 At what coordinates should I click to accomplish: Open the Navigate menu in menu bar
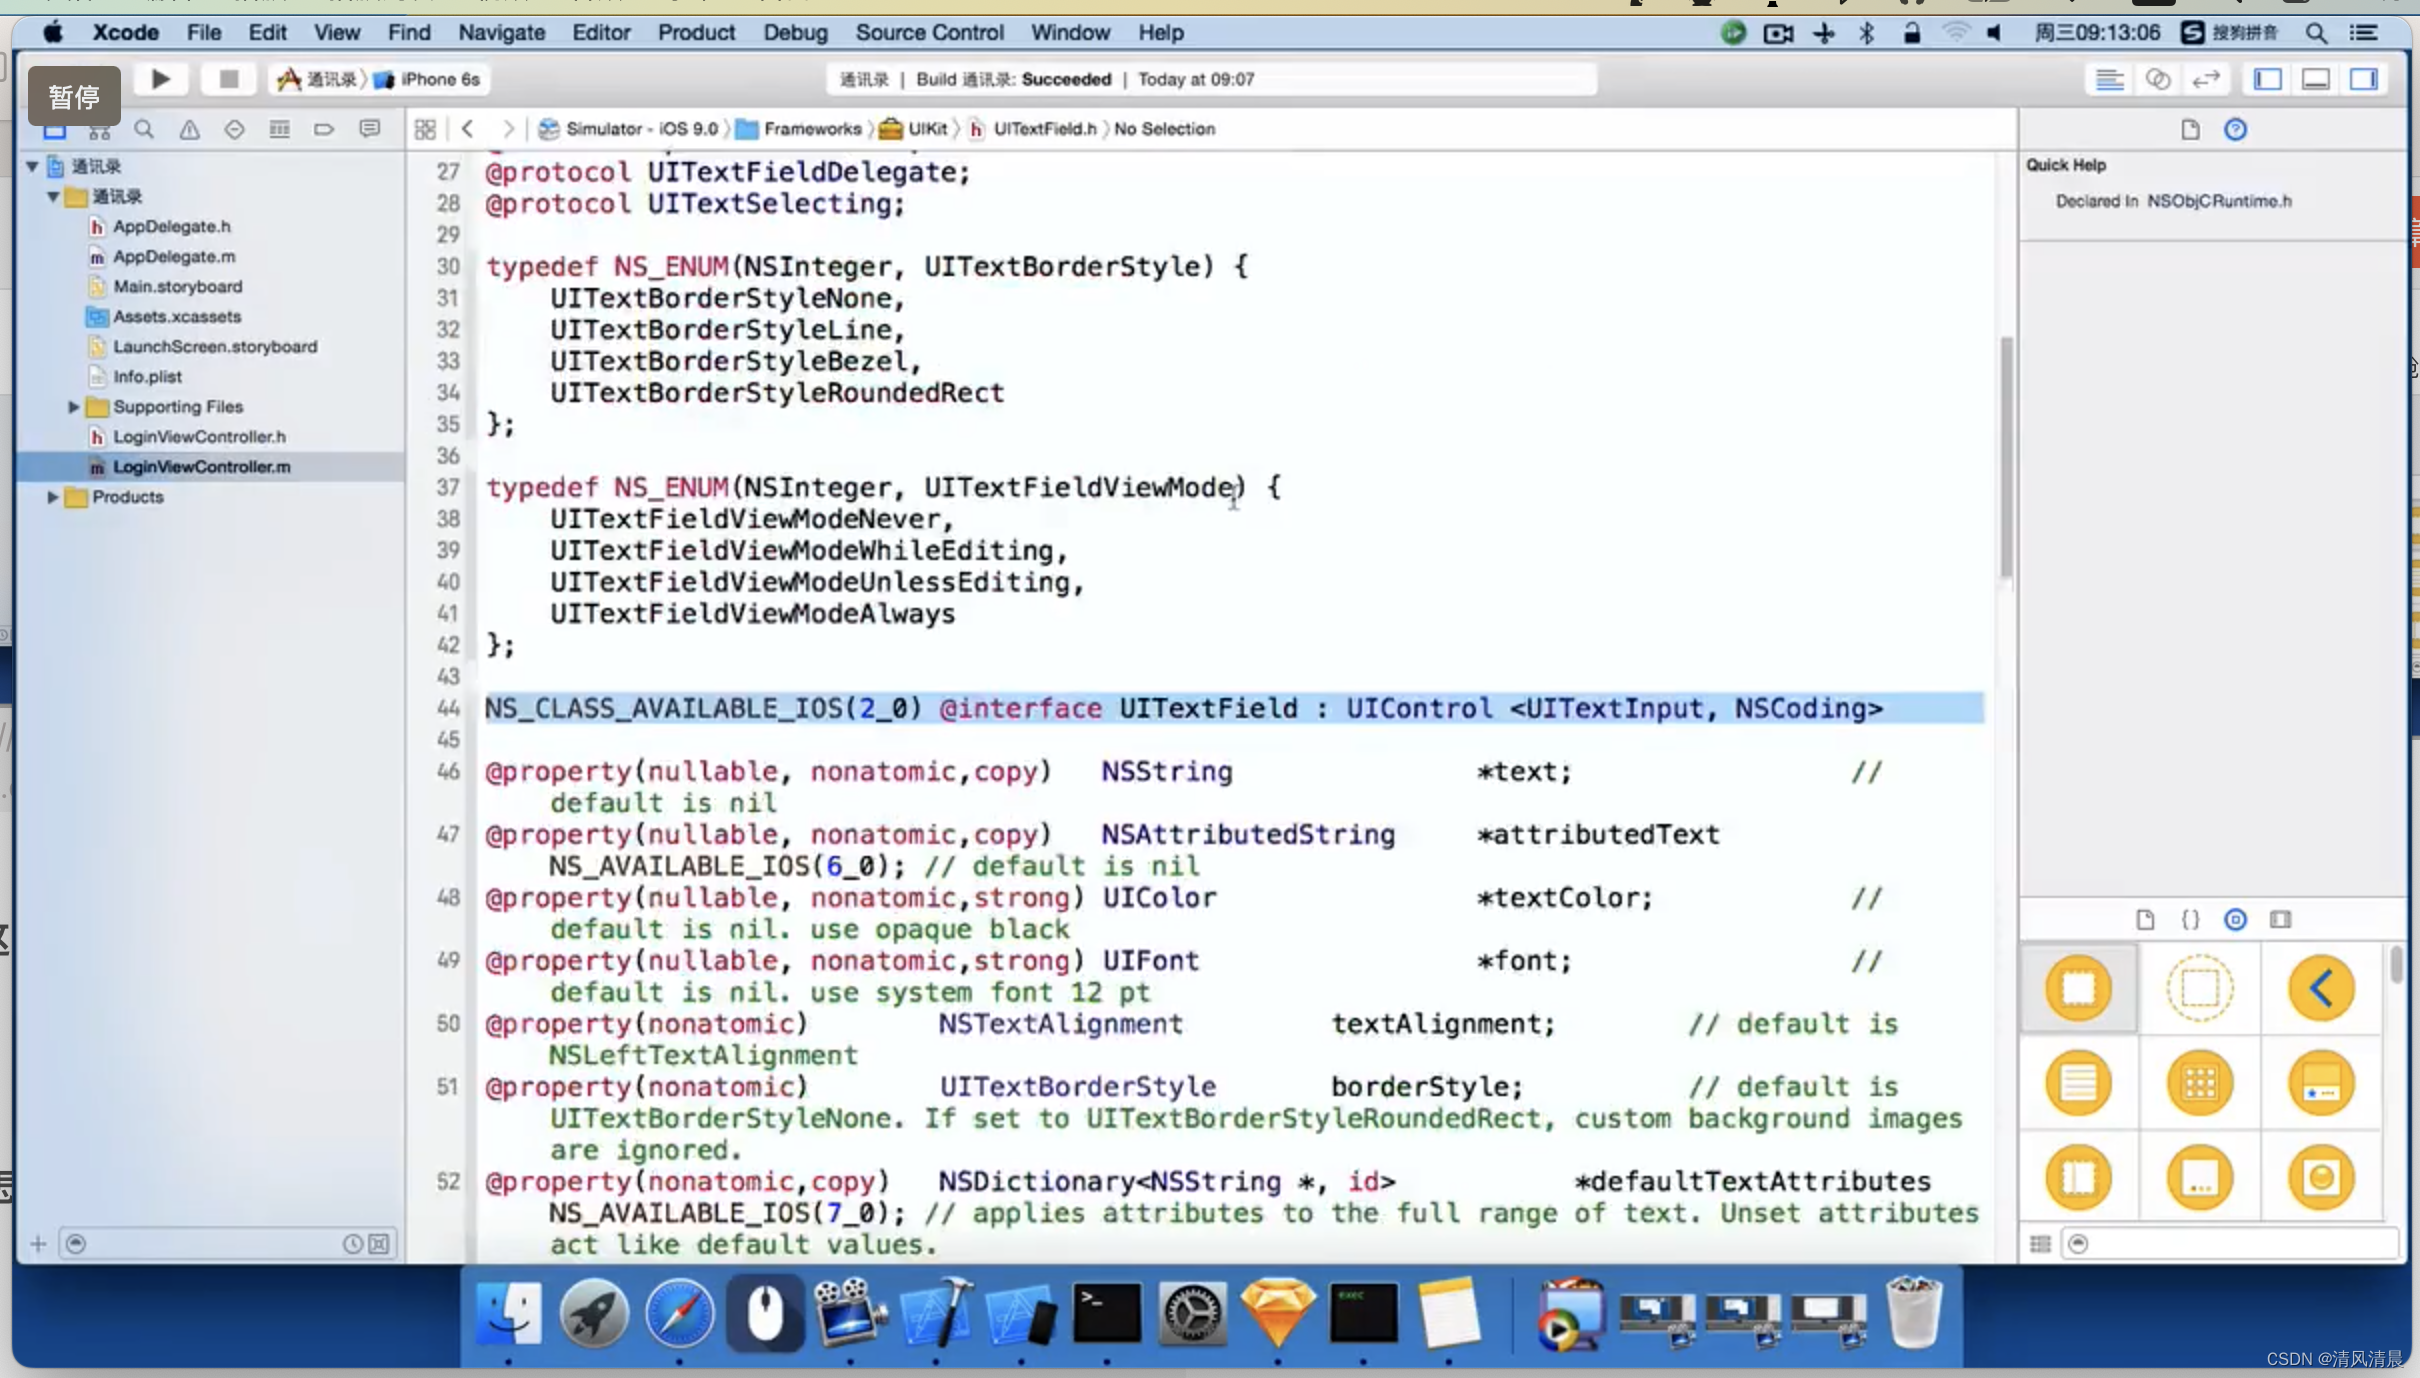(502, 32)
